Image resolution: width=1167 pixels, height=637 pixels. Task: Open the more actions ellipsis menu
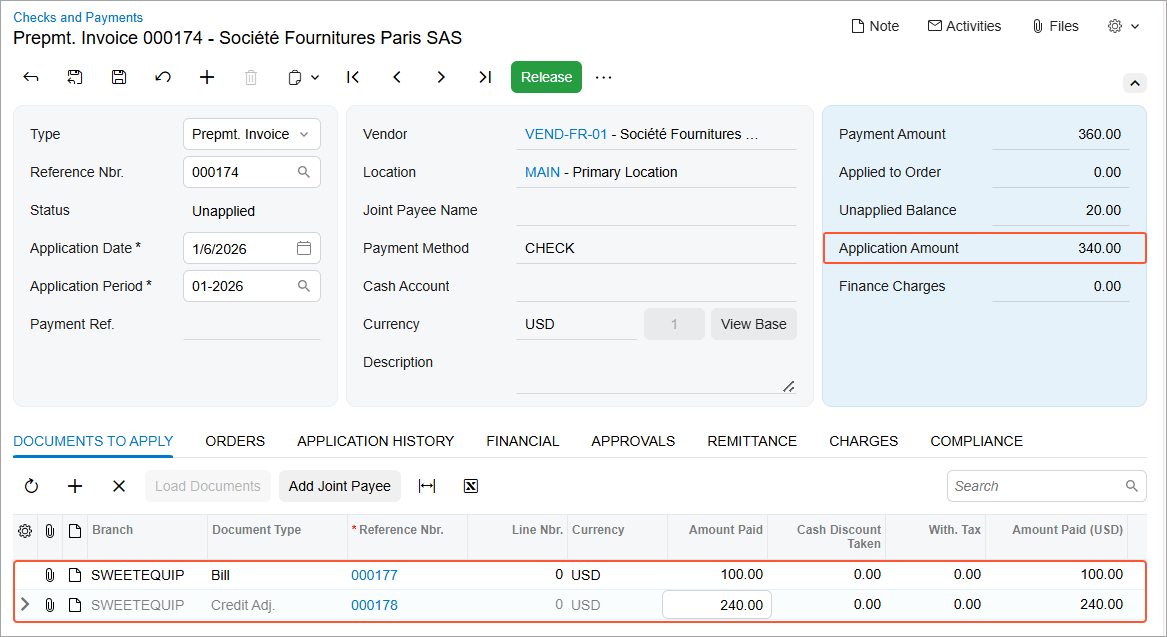604,77
